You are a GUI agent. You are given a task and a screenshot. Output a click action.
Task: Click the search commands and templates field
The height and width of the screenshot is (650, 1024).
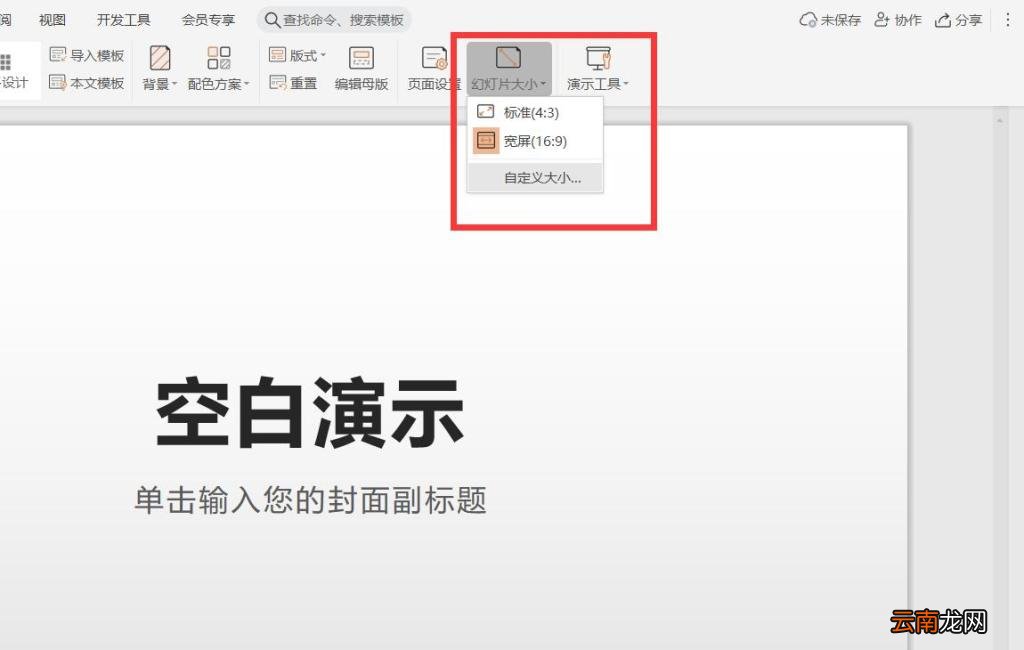334,20
